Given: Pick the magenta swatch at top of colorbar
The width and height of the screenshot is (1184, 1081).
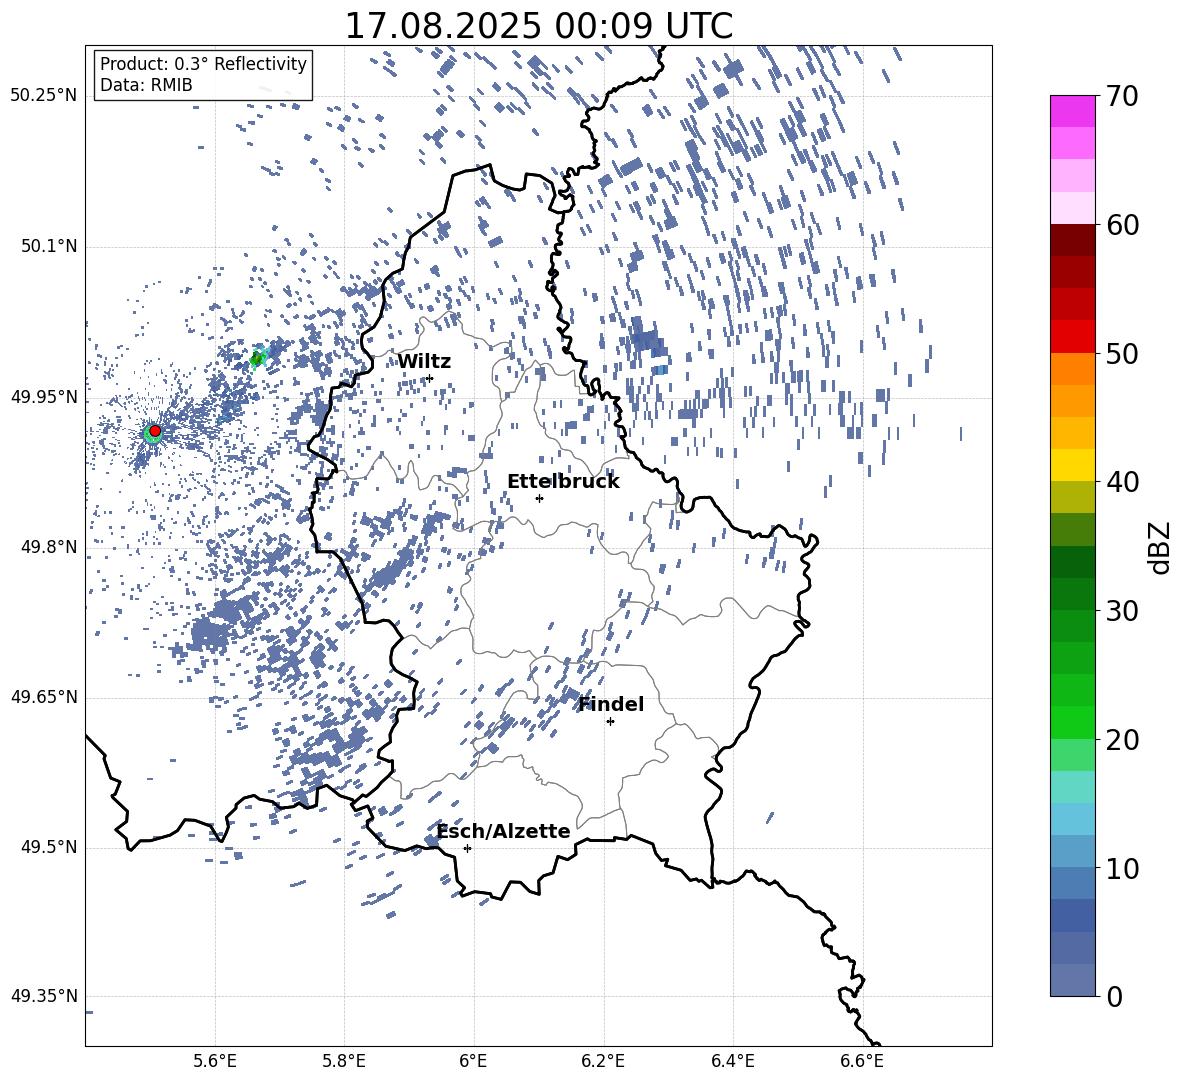Looking at the screenshot, I should tap(1072, 111).
